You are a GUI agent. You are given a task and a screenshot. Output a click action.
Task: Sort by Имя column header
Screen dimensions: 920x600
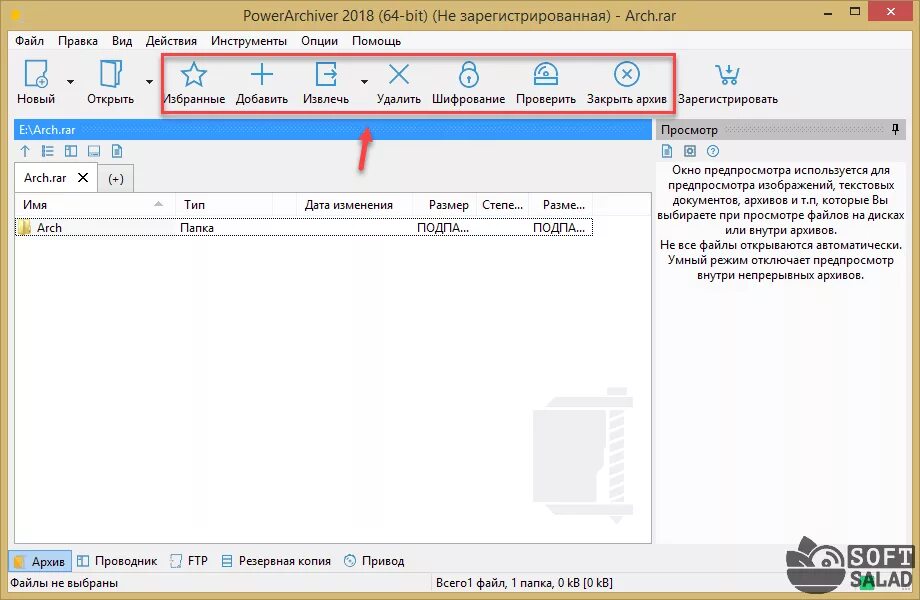95,205
